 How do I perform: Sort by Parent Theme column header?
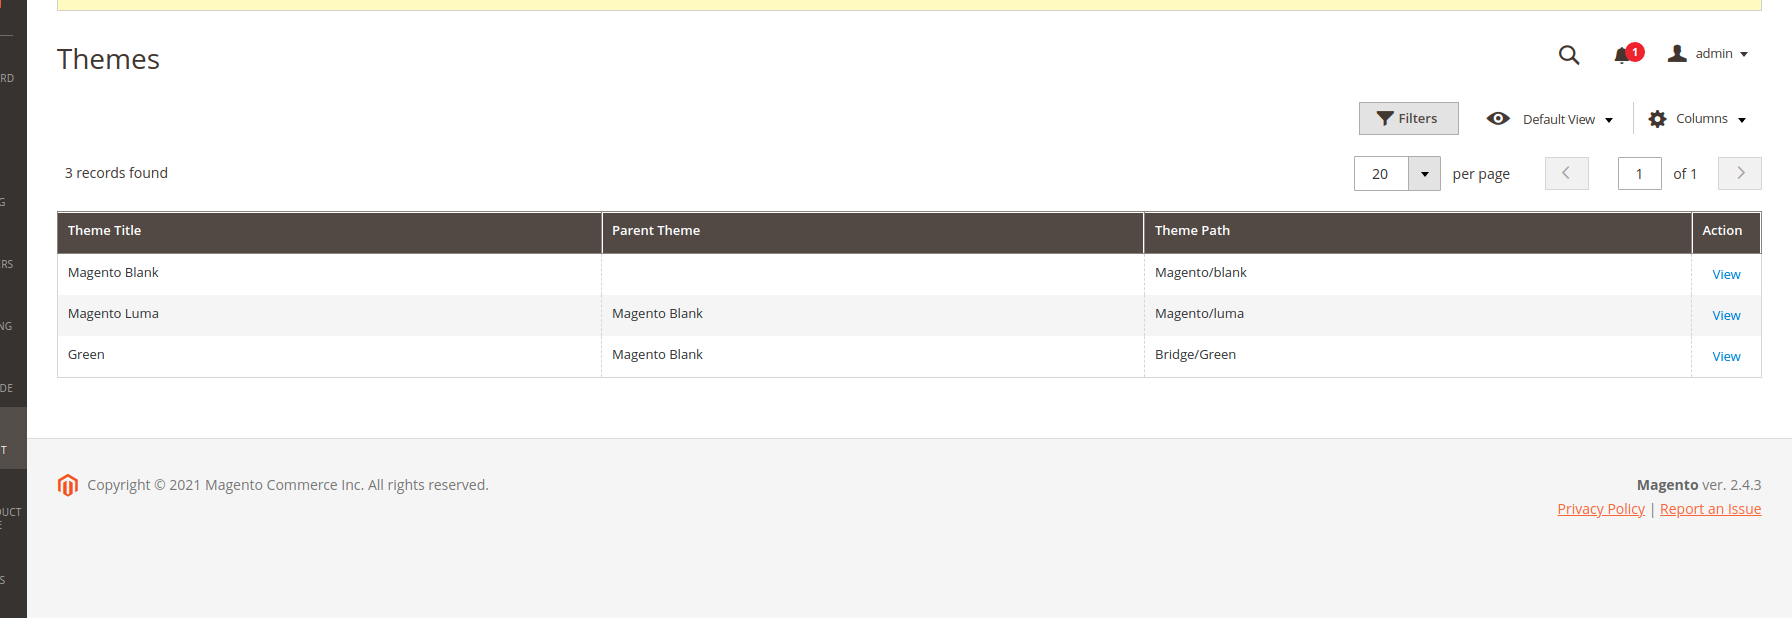click(872, 231)
